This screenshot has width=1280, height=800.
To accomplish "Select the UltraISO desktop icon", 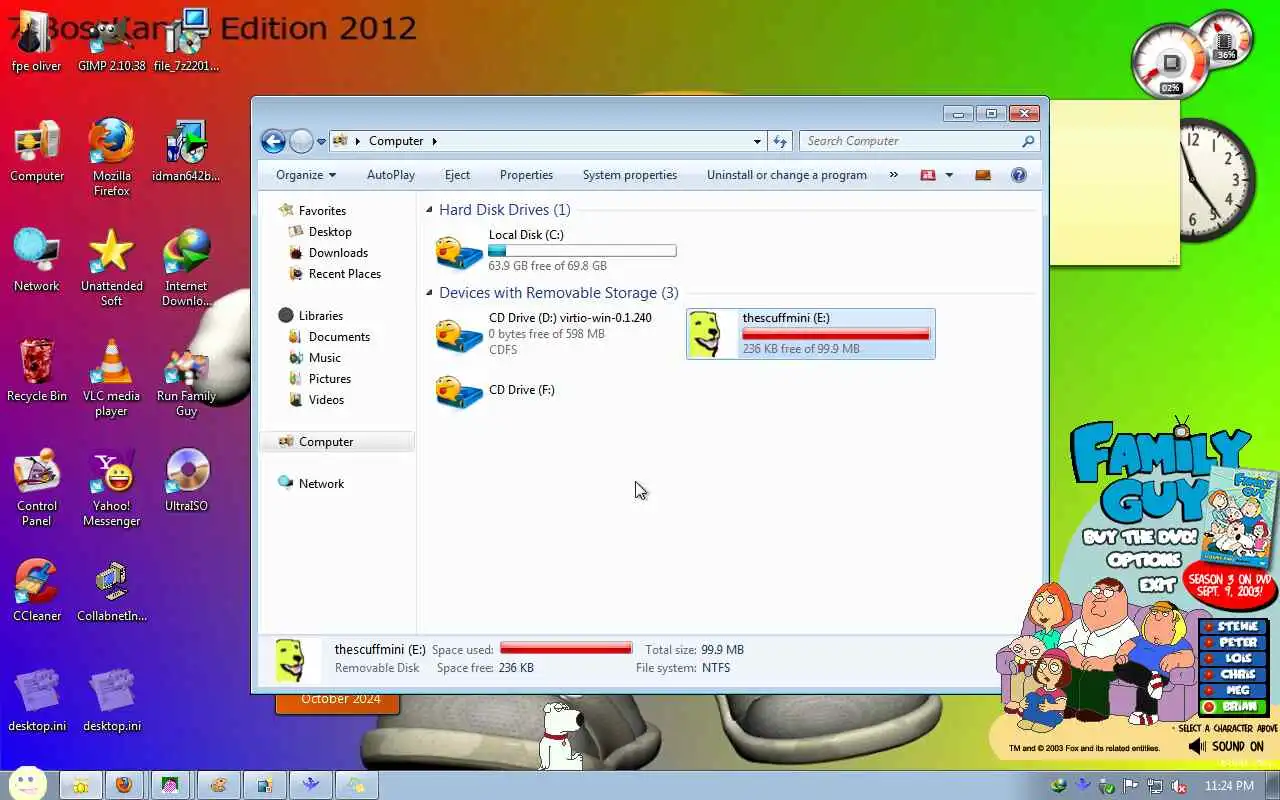I will click(x=187, y=482).
